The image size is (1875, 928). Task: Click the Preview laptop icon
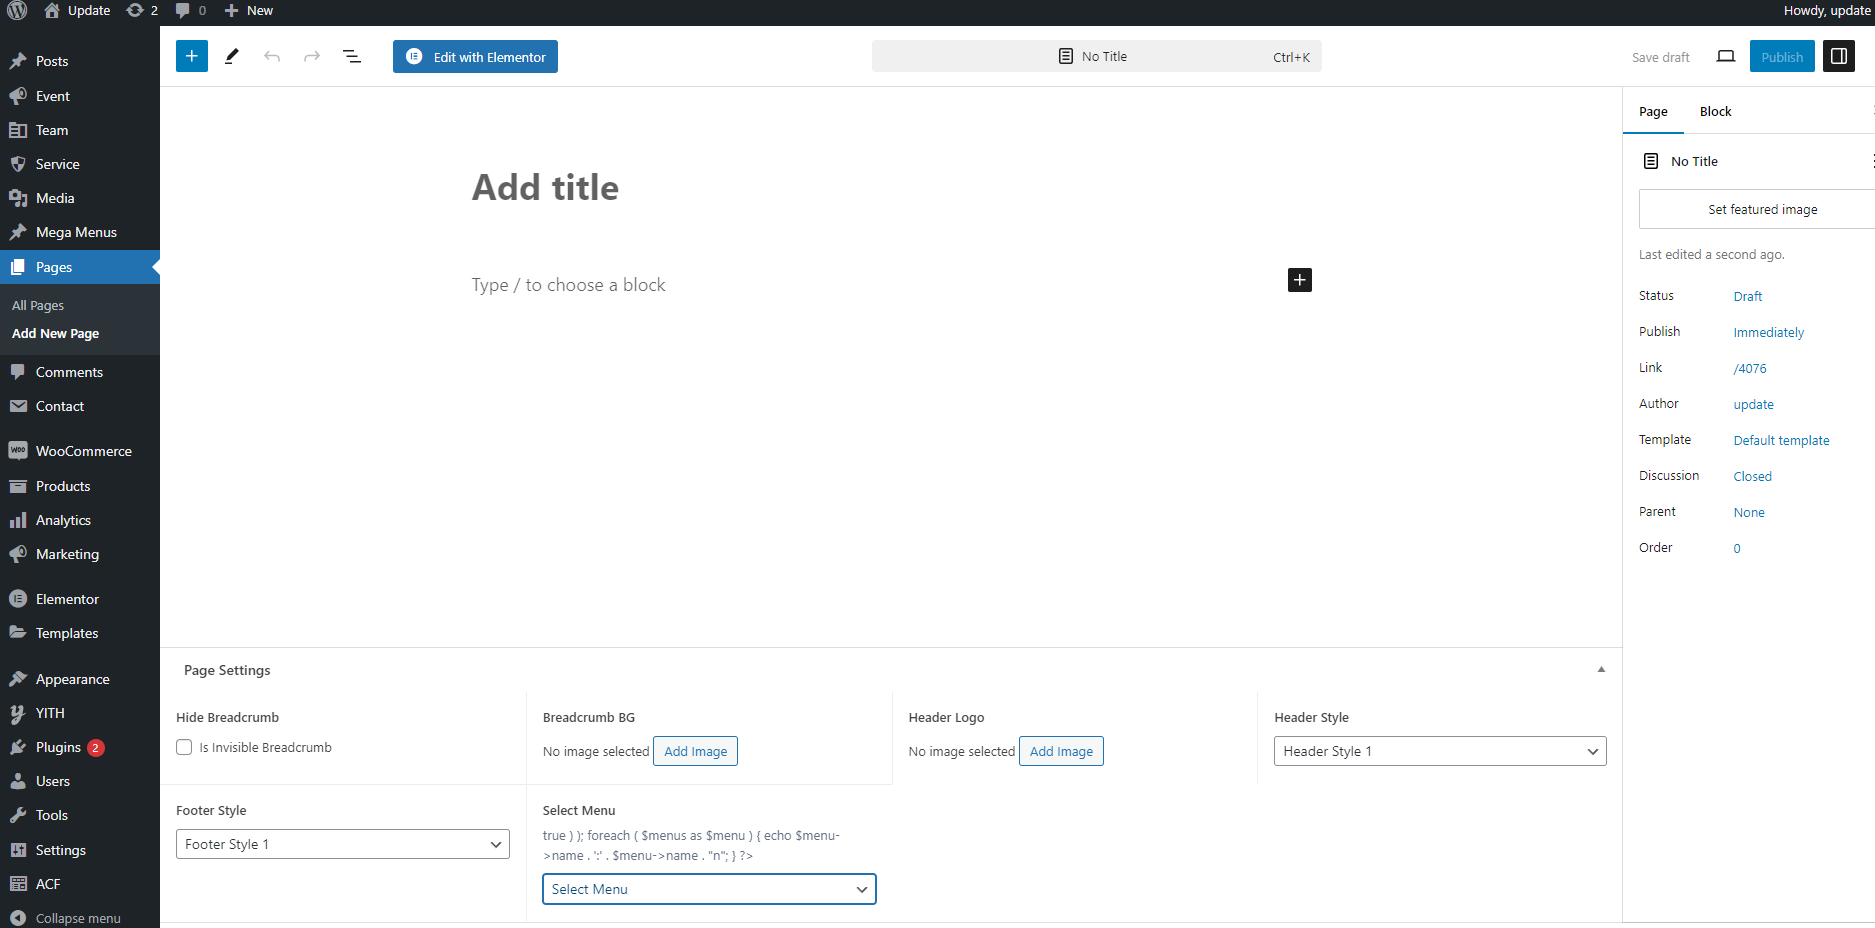tap(1726, 56)
